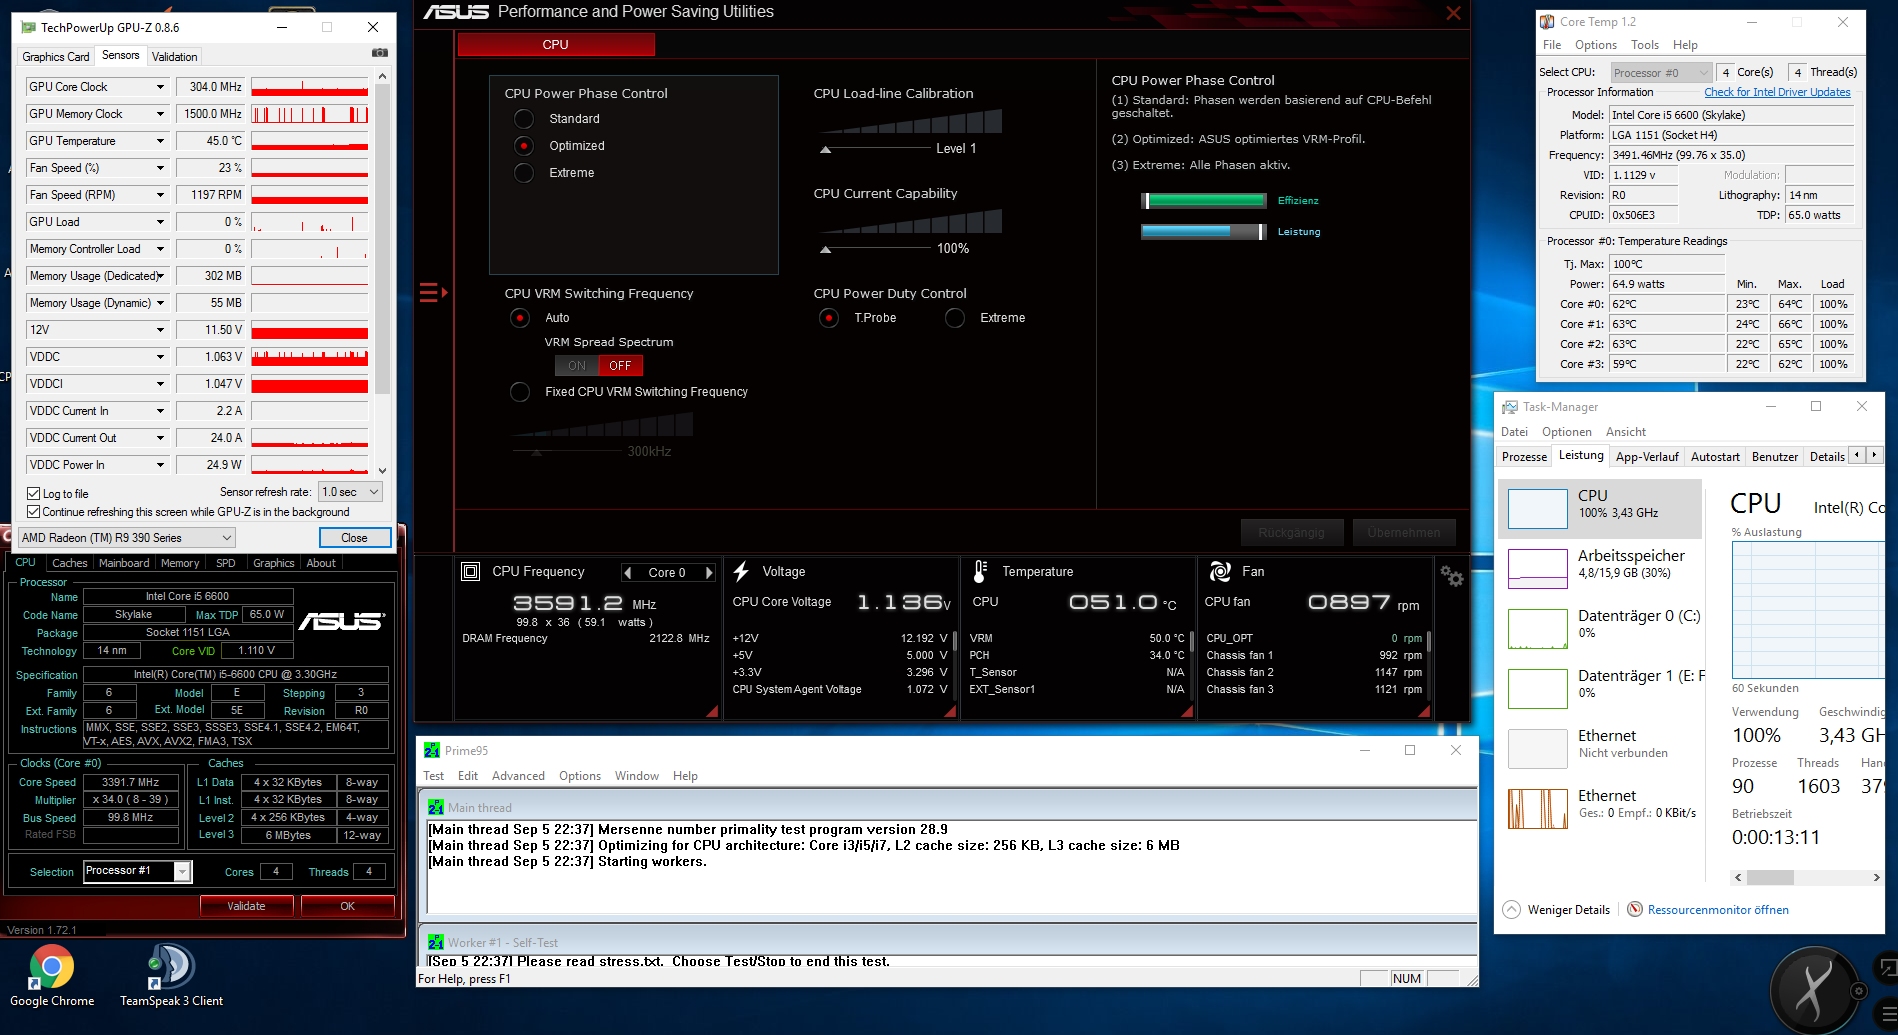Open Sensor refresh rate dropdown
This screenshot has height=1035, width=1898.
point(350,492)
